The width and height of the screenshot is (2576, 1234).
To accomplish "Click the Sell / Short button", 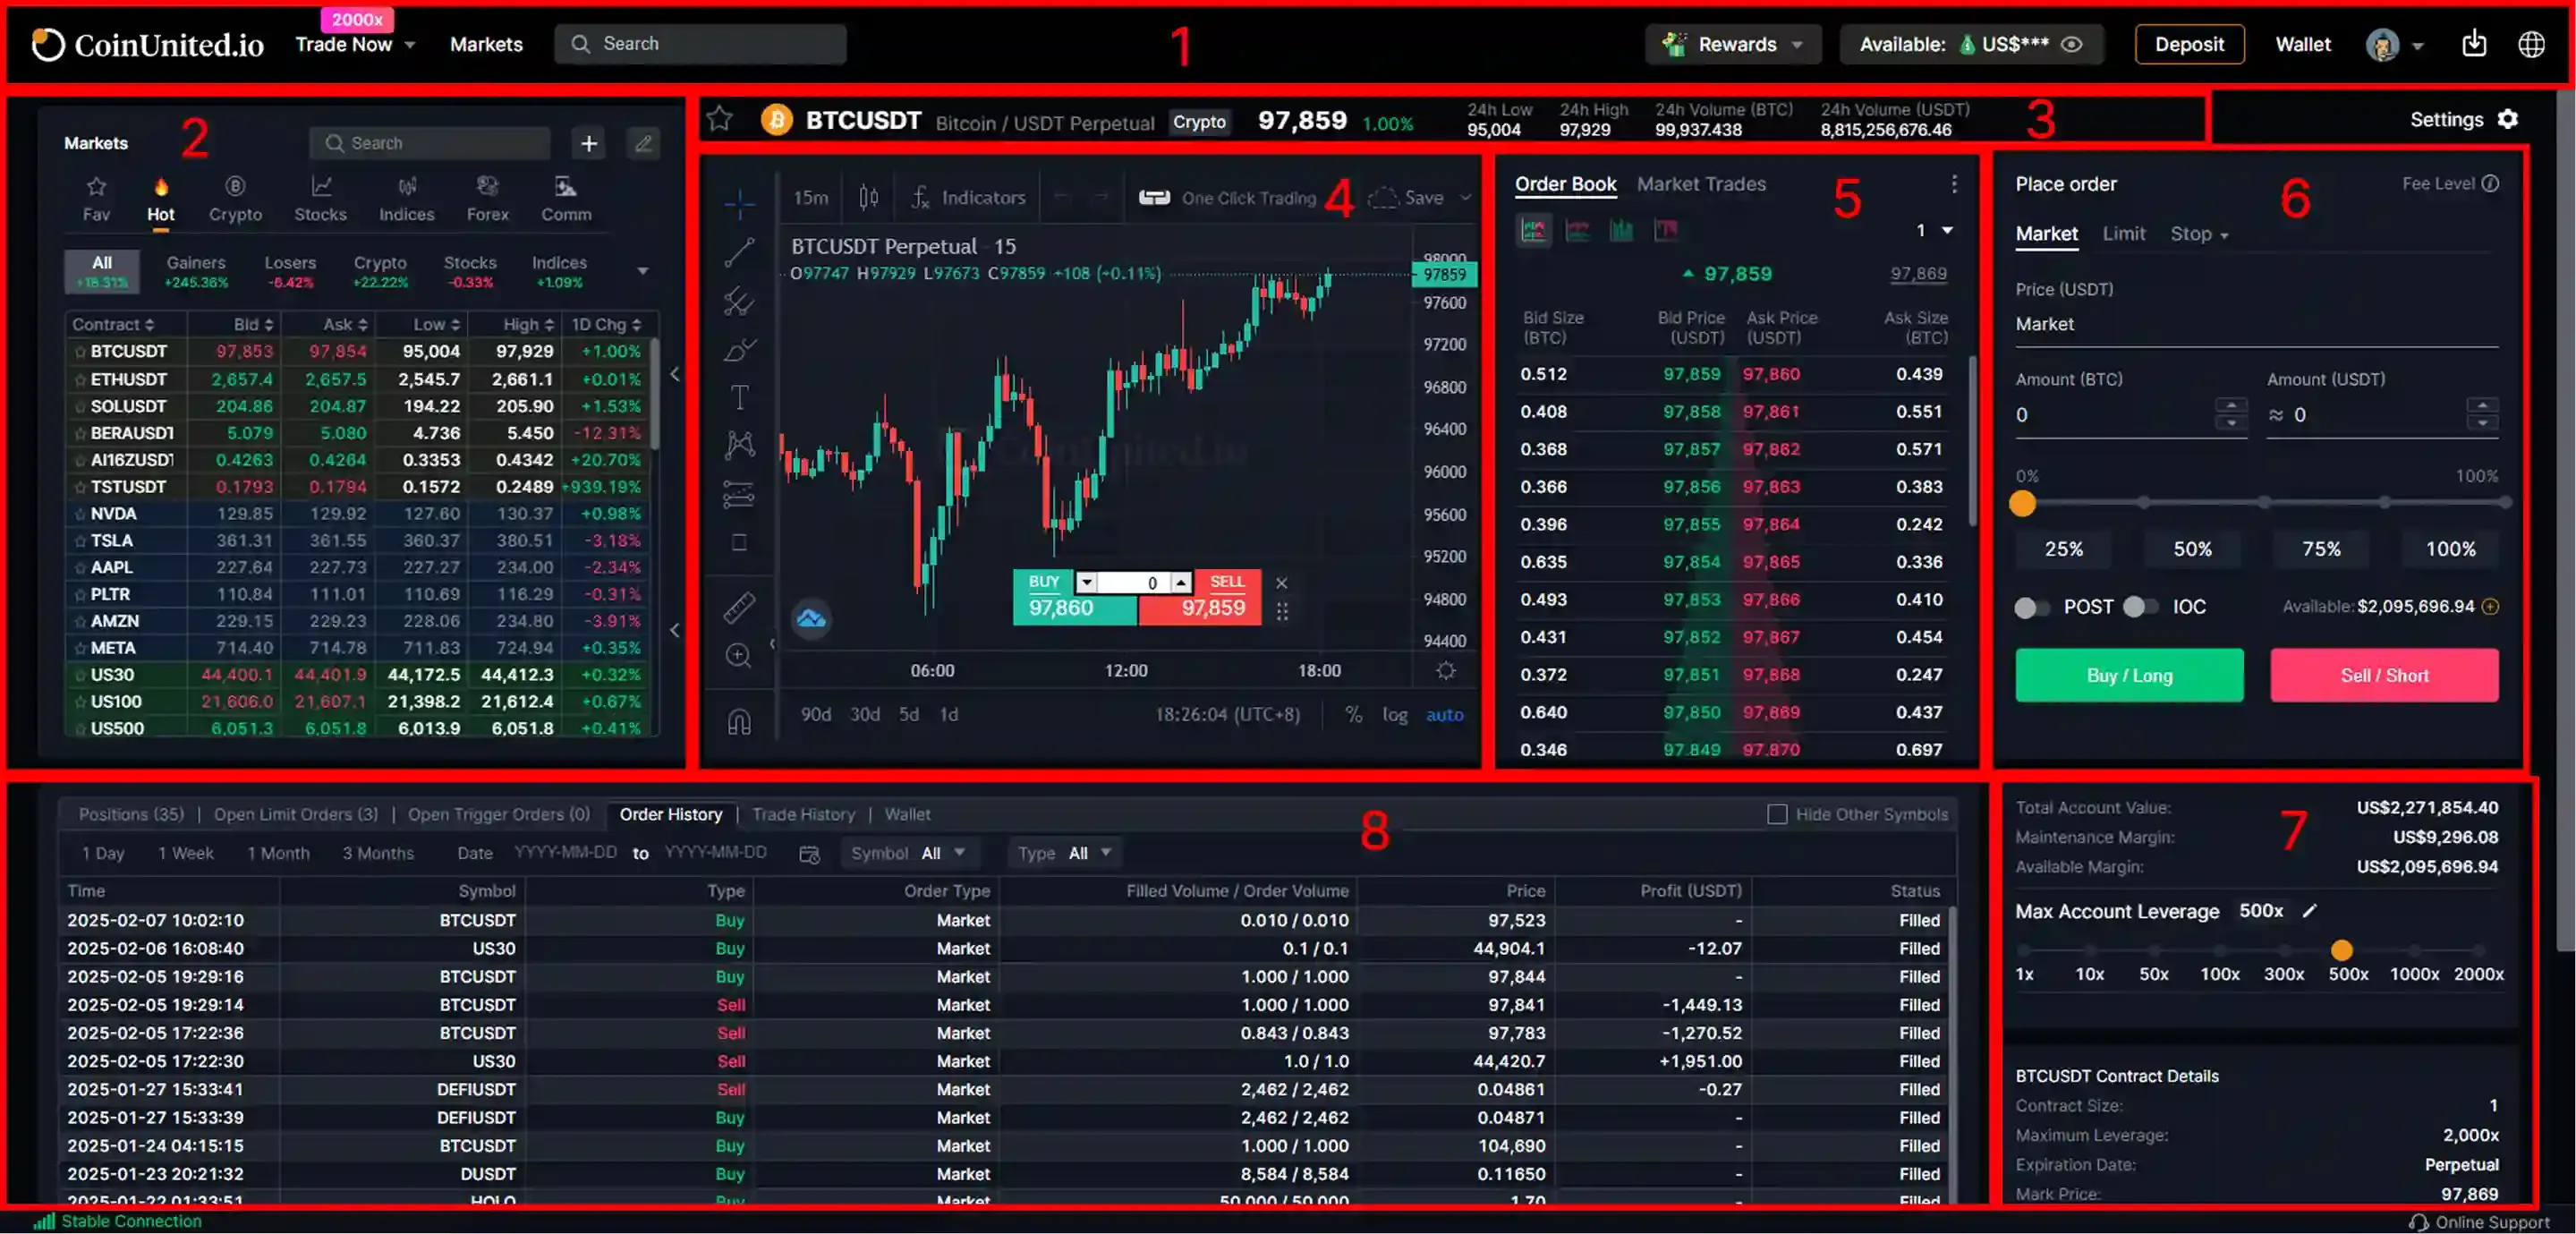I will coord(2384,675).
